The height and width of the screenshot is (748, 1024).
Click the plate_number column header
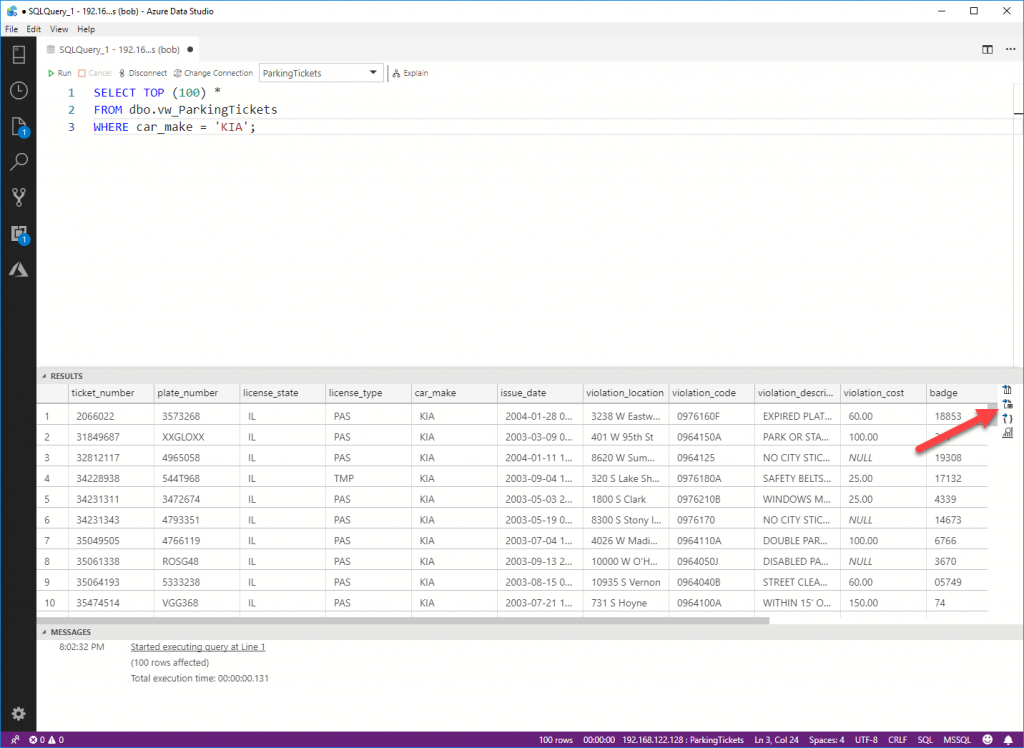[x=197, y=393]
